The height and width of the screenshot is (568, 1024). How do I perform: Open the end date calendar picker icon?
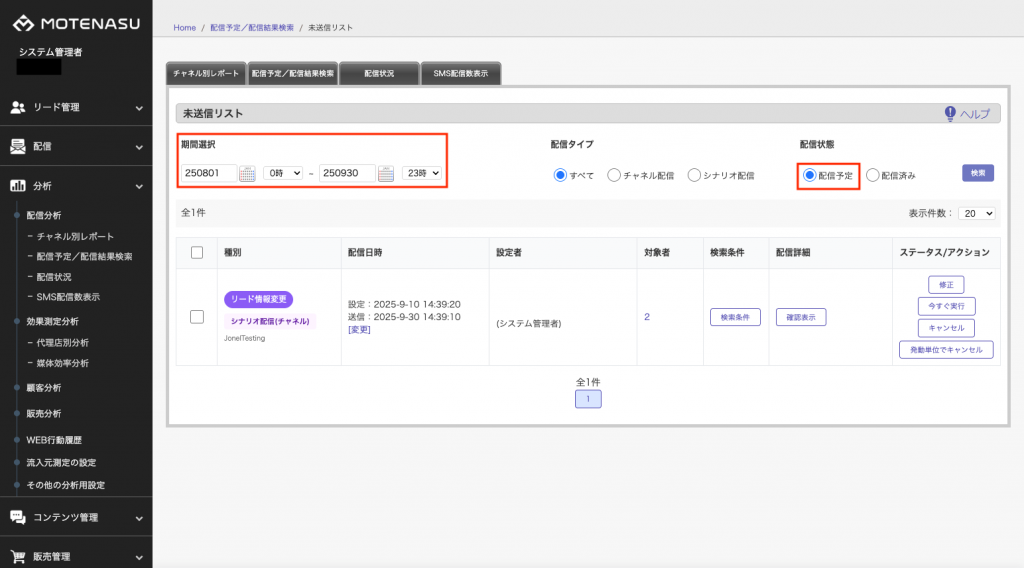tap(386, 174)
